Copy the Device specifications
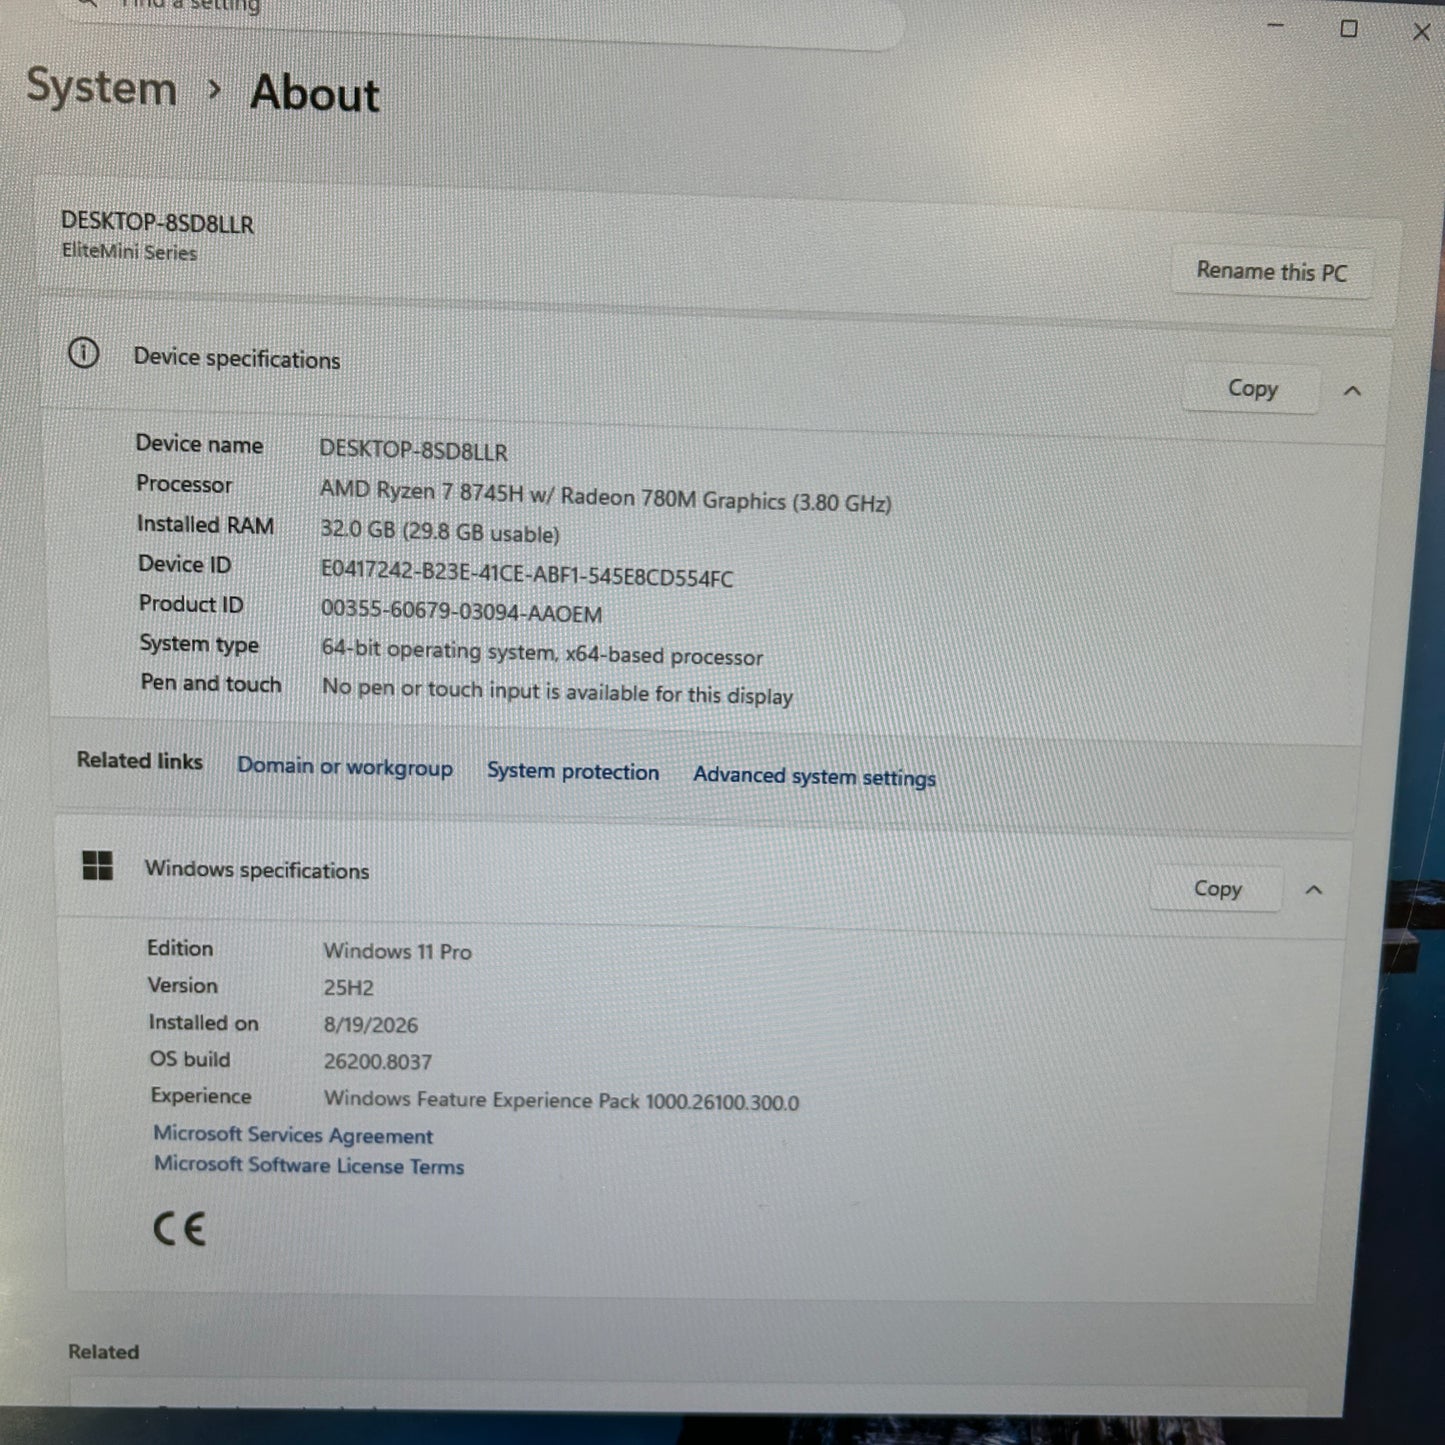1445x1445 pixels. pyautogui.click(x=1252, y=388)
